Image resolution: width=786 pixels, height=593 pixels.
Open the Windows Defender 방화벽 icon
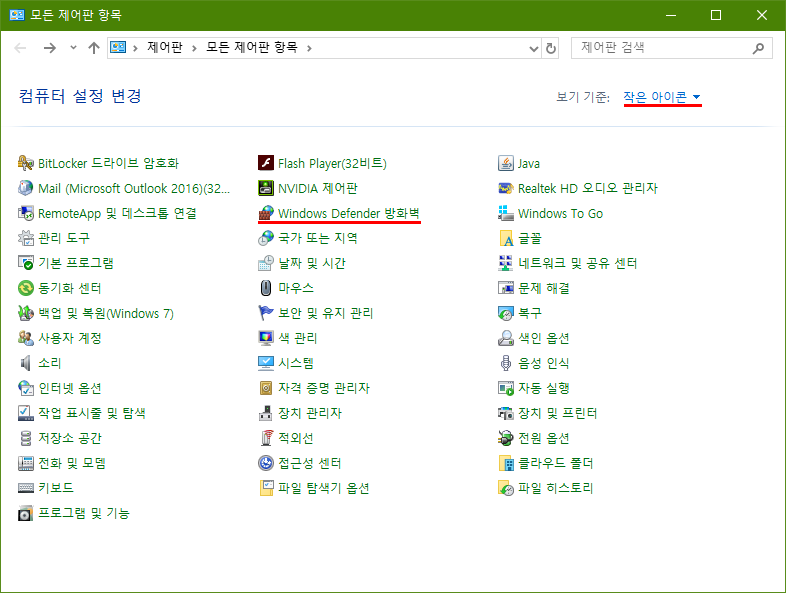point(266,213)
